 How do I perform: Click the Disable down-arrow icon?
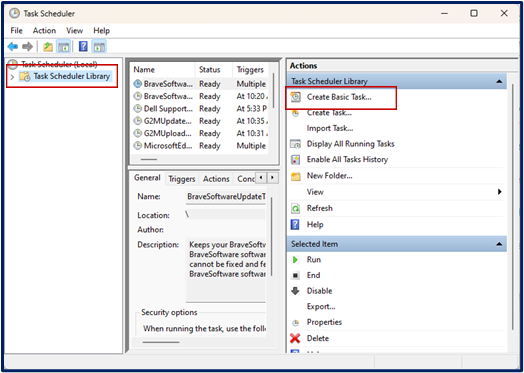click(295, 291)
